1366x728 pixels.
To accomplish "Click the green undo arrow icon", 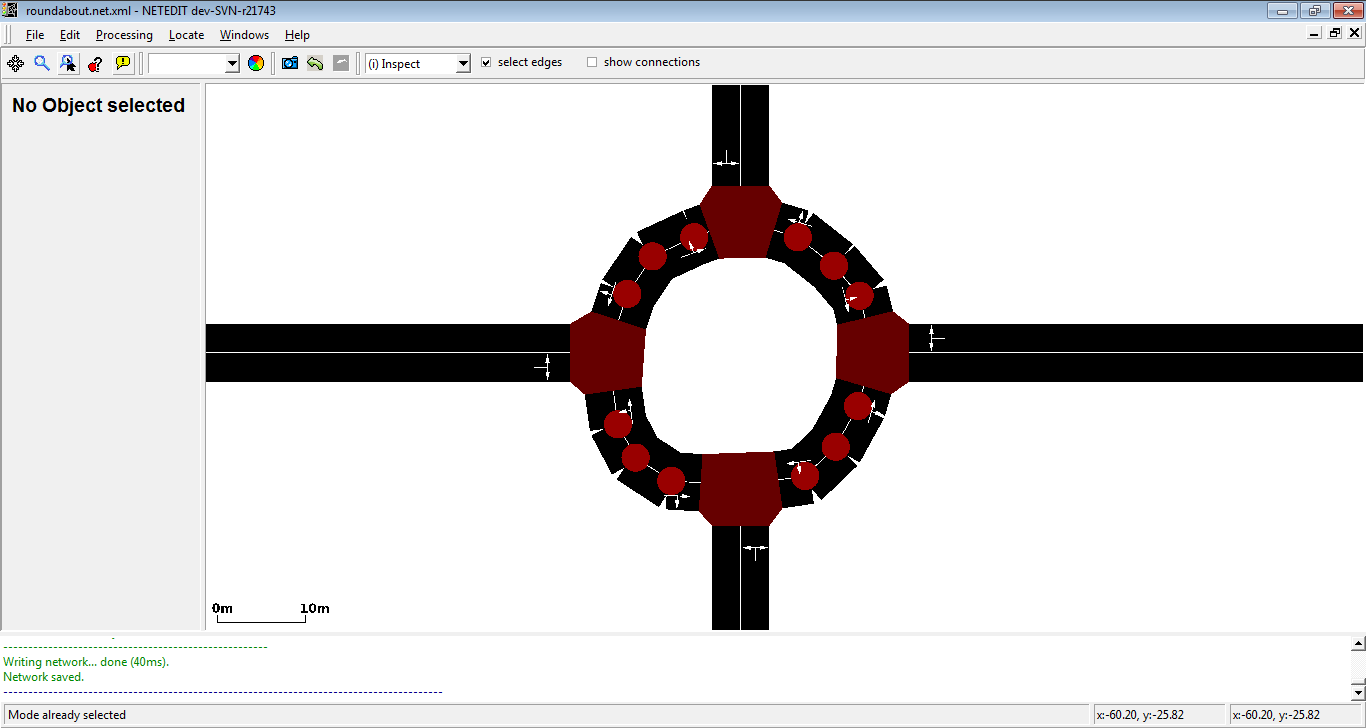I will pos(315,63).
